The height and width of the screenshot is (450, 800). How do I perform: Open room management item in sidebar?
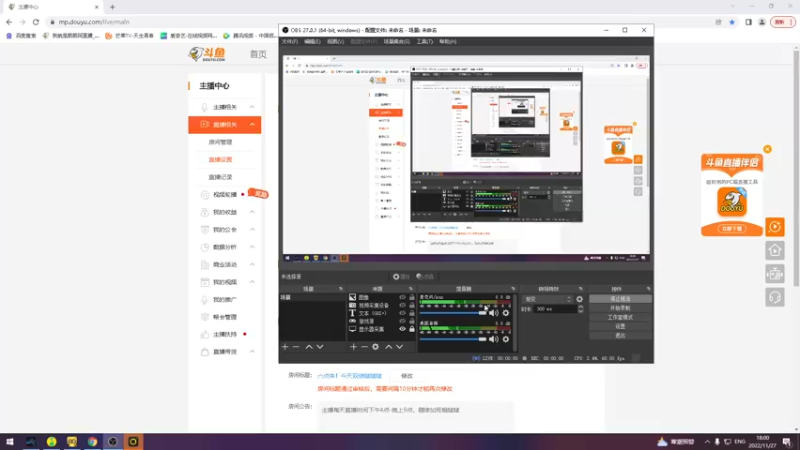220,142
